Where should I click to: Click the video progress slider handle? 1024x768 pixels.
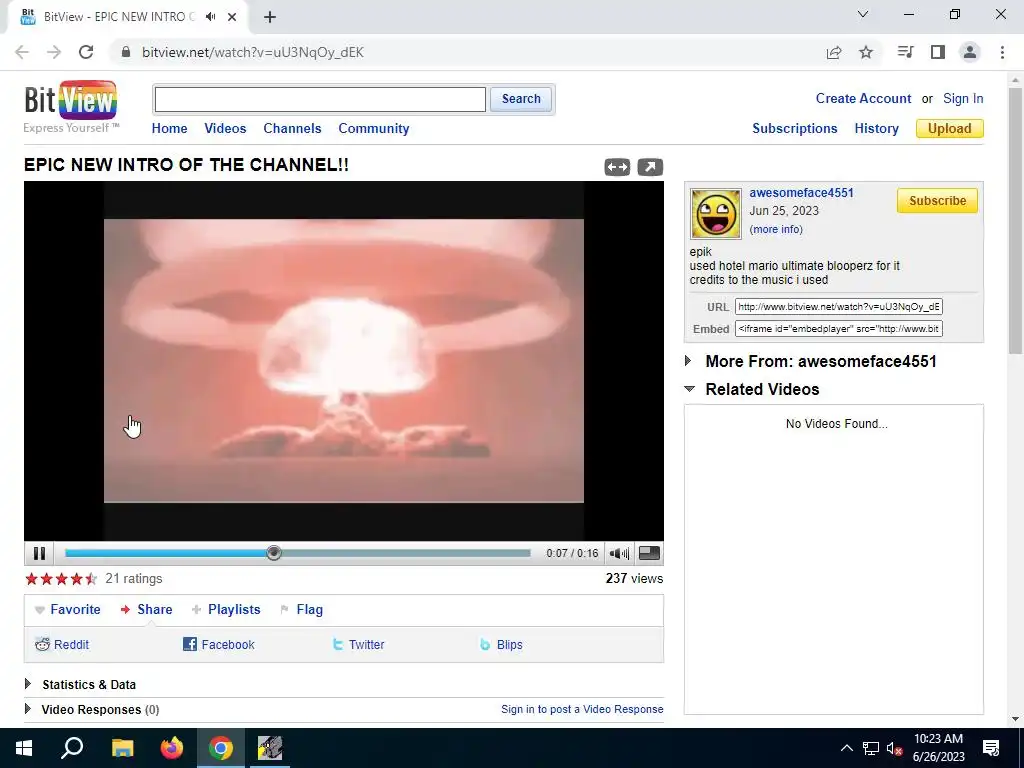pos(274,553)
